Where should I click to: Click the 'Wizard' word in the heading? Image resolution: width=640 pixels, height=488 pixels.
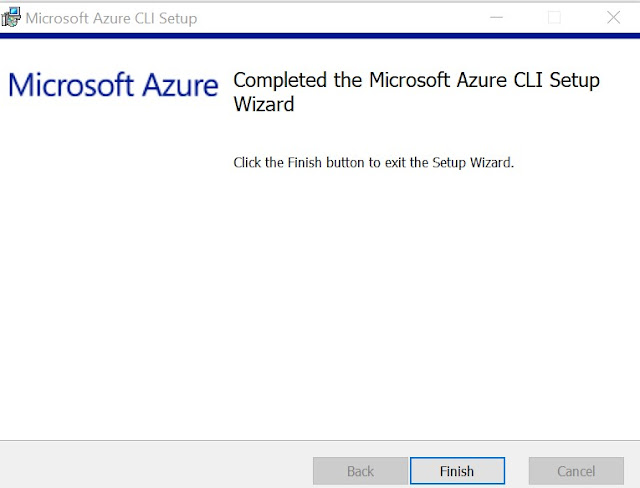click(x=264, y=104)
